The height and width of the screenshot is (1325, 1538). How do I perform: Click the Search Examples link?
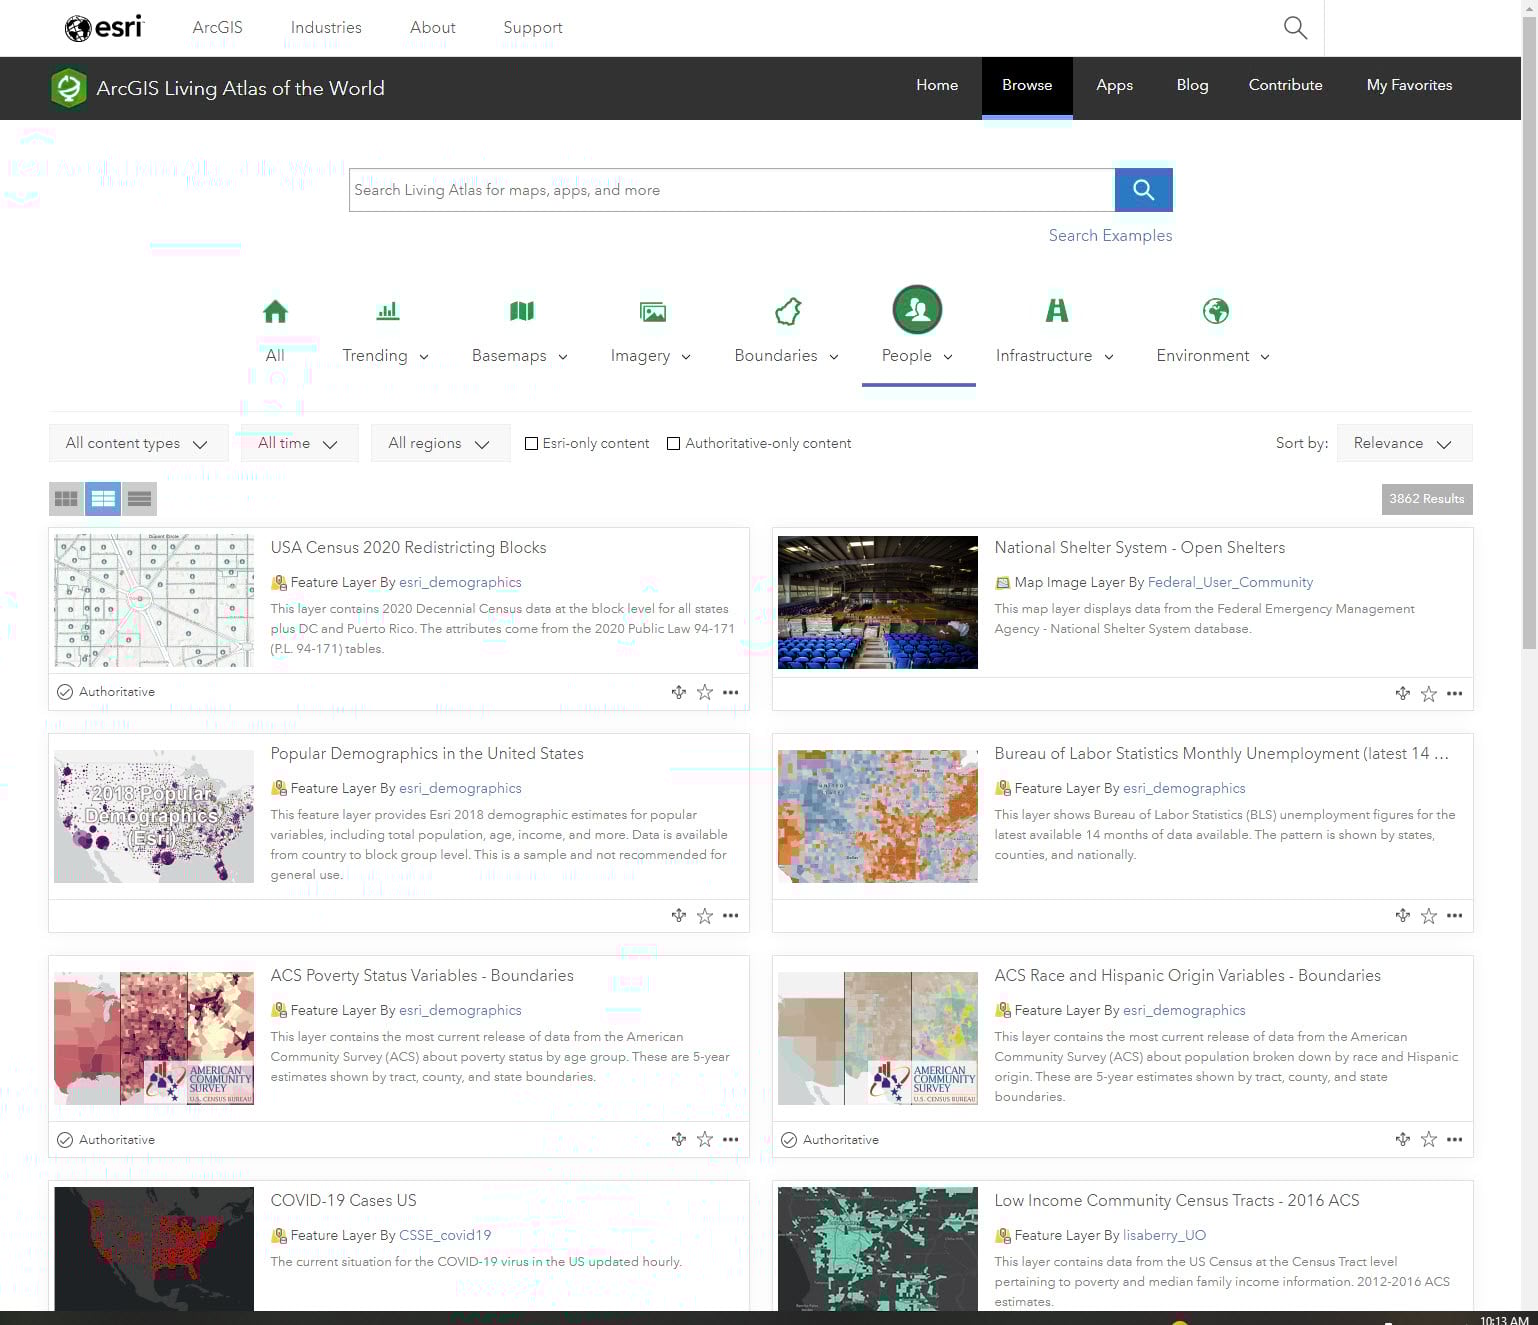click(x=1110, y=236)
